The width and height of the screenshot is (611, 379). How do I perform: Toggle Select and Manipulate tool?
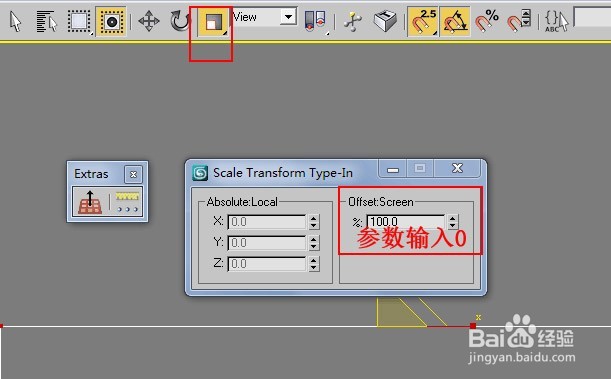pyautogui.click(x=353, y=21)
